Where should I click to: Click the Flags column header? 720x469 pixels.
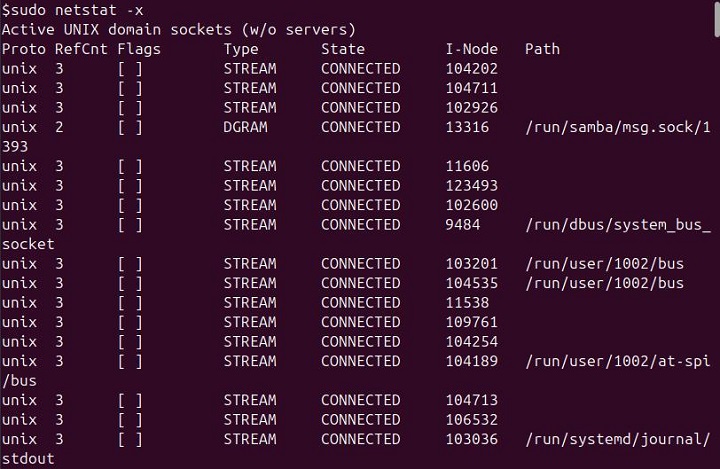pyautogui.click(x=138, y=49)
